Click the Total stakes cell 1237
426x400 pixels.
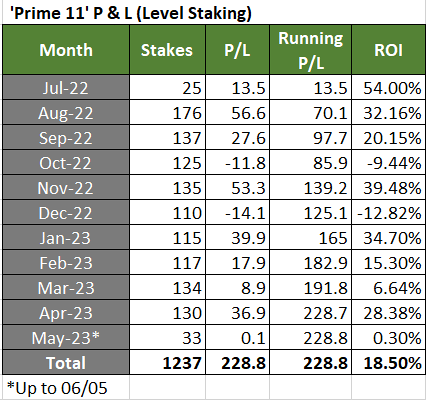pos(167,362)
